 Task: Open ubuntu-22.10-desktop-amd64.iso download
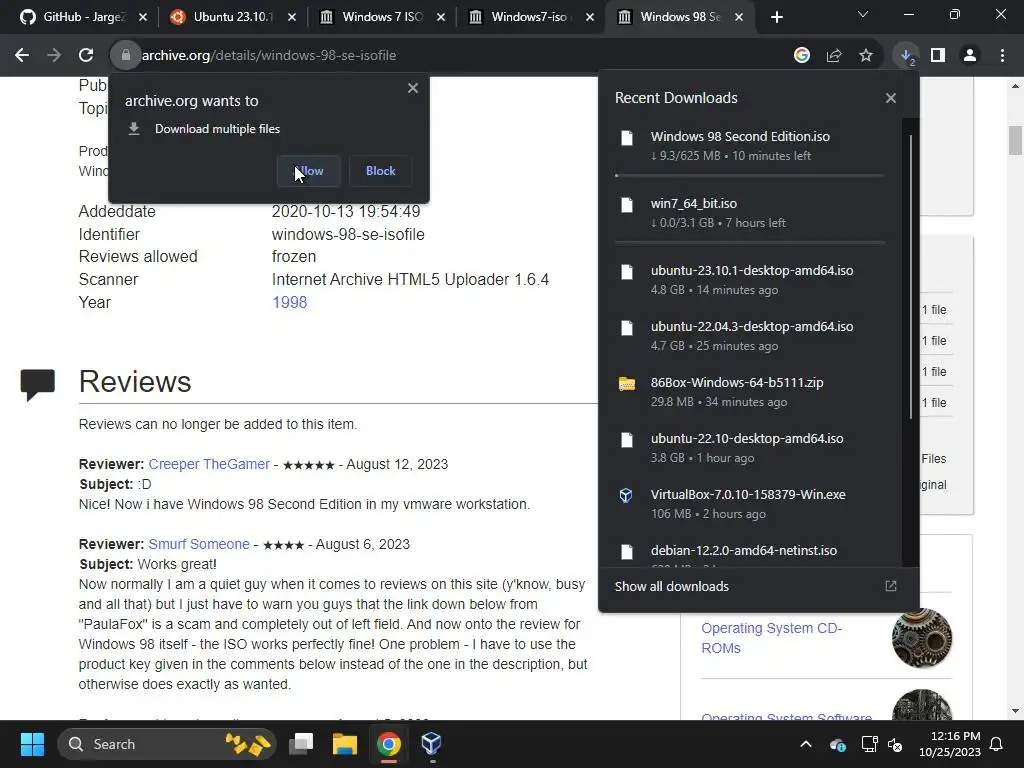pos(750,448)
